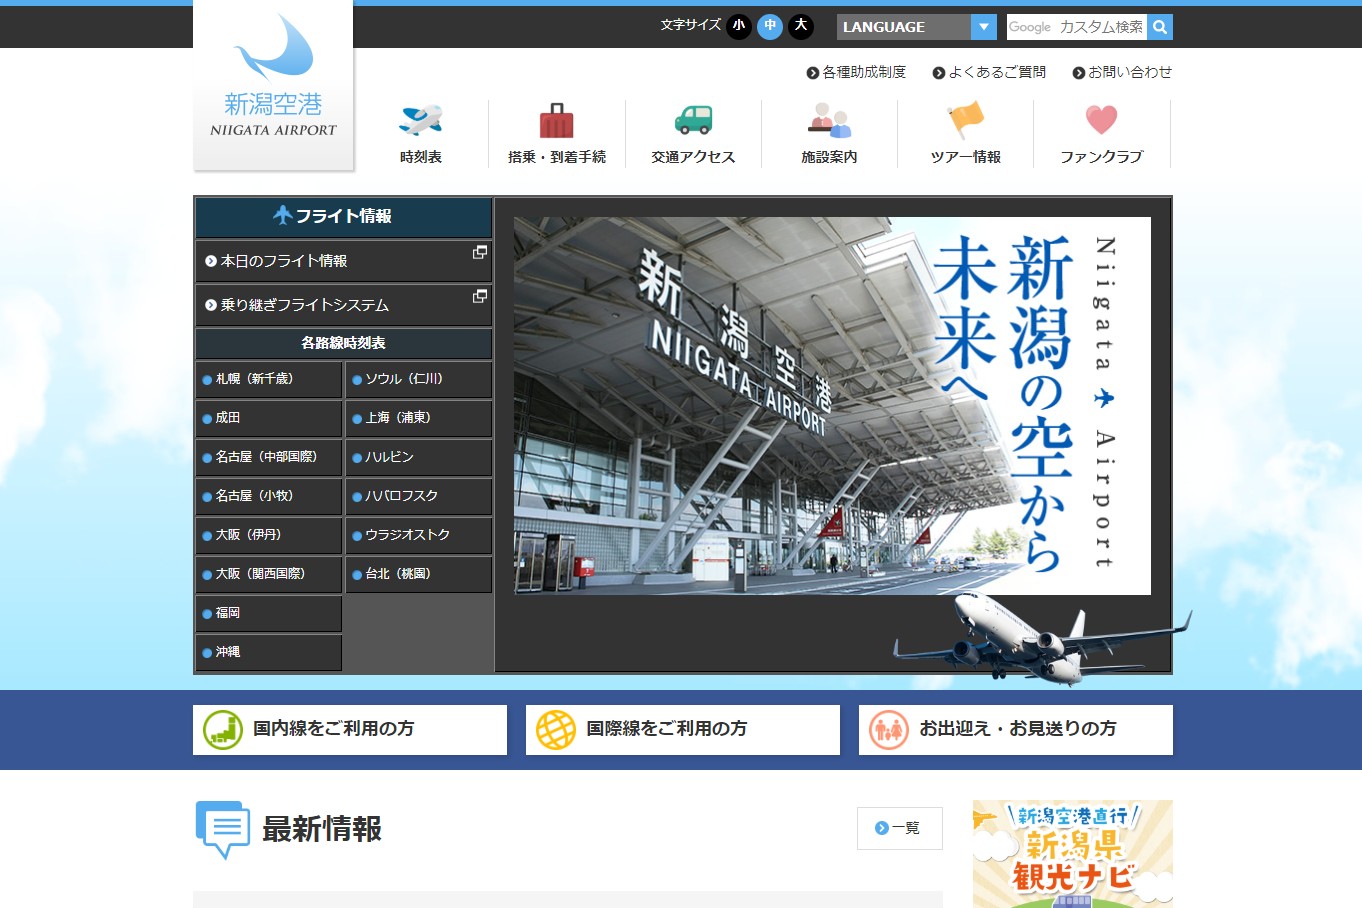
Task: Select 名古屋（小牧） timetable
Action: click(x=269, y=496)
